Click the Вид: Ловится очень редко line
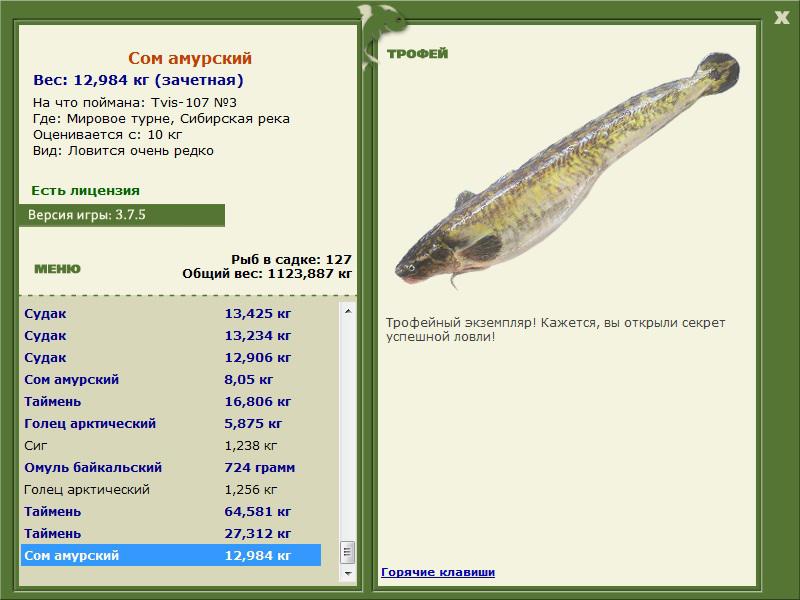Image resolution: width=800 pixels, height=600 pixels. [x=123, y=151]
